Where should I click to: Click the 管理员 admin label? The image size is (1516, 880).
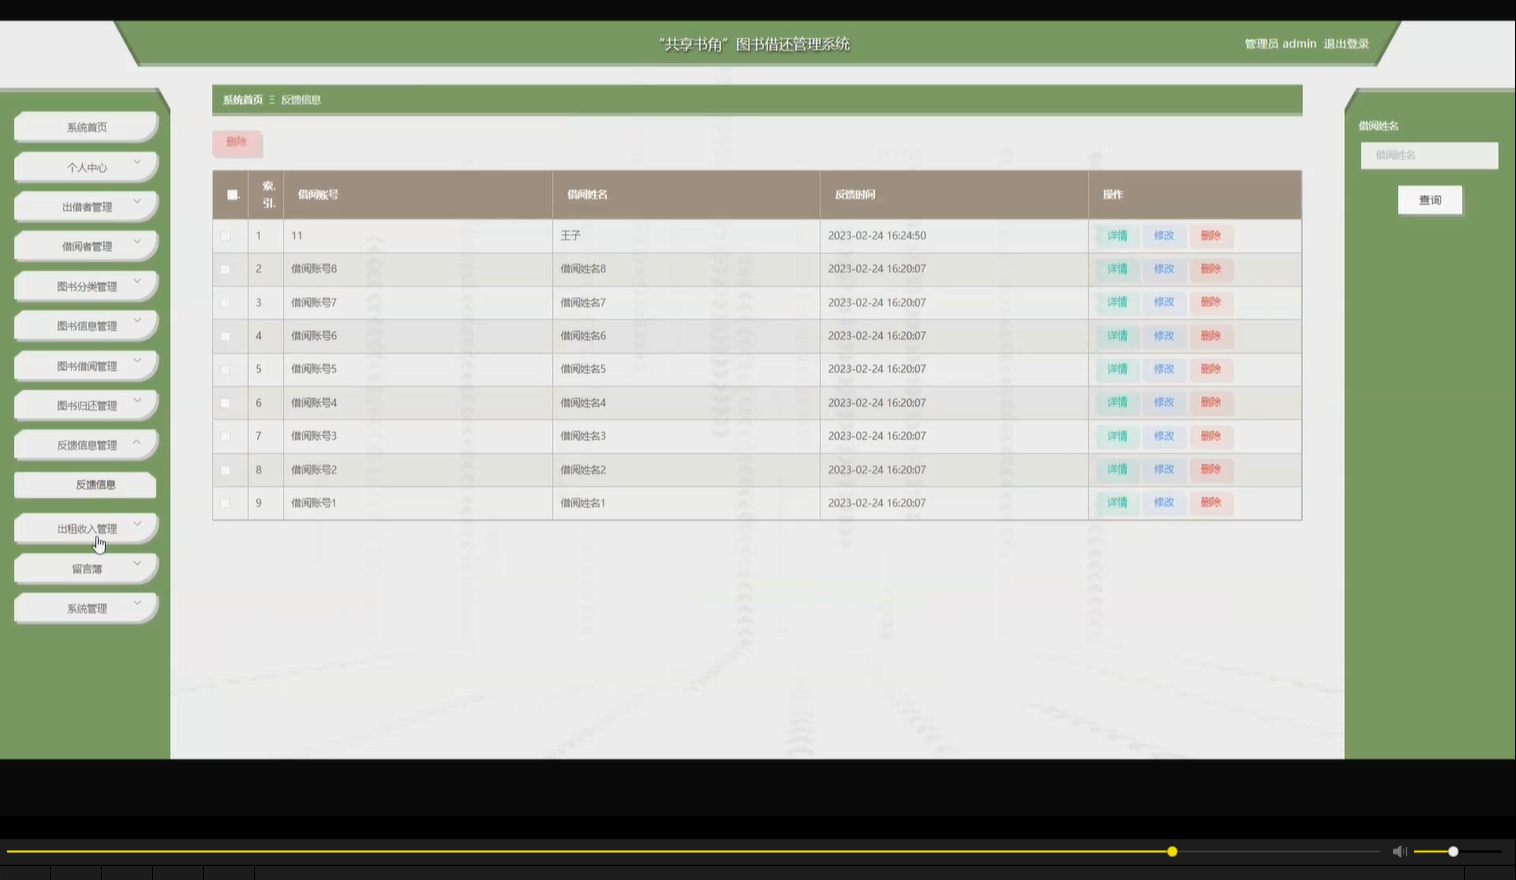click(x=1280, y=44)
